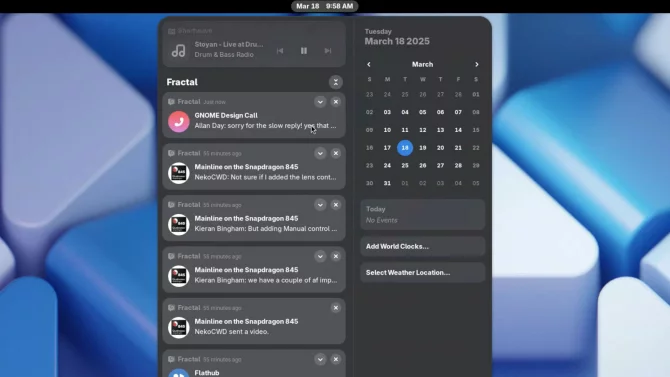Viewport: 670px width, 377px height.
Task: Select March 31 in calendar
Action: tap(387, 183)
